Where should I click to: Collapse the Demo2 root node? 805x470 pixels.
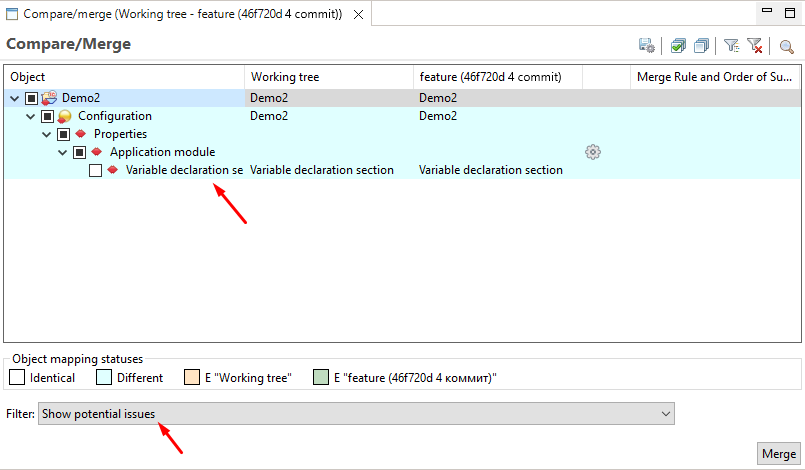point(14,98)
